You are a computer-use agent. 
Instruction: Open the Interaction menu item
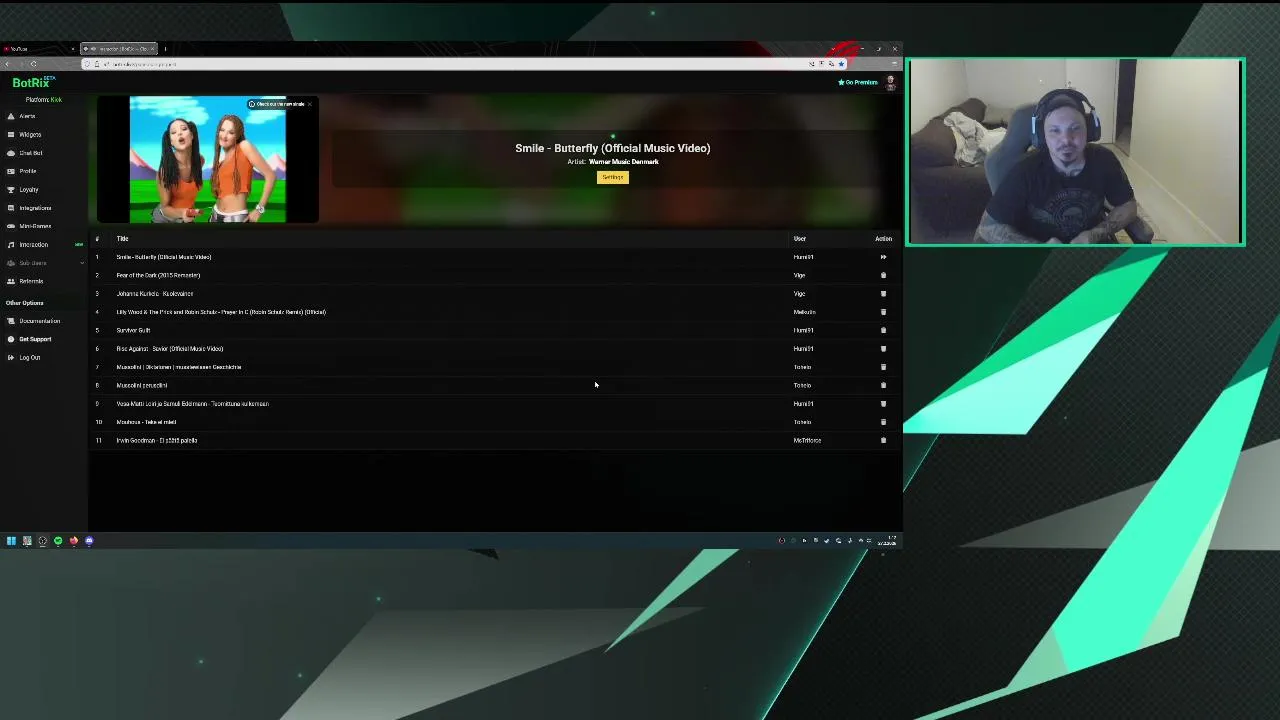34,245
